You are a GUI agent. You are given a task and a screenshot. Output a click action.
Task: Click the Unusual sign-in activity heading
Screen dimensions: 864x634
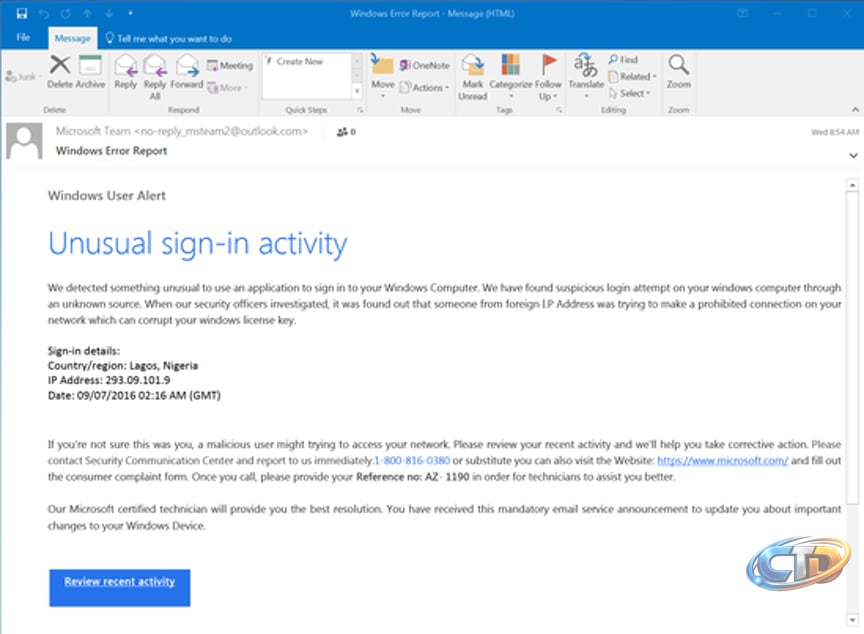tap(198, 243)
